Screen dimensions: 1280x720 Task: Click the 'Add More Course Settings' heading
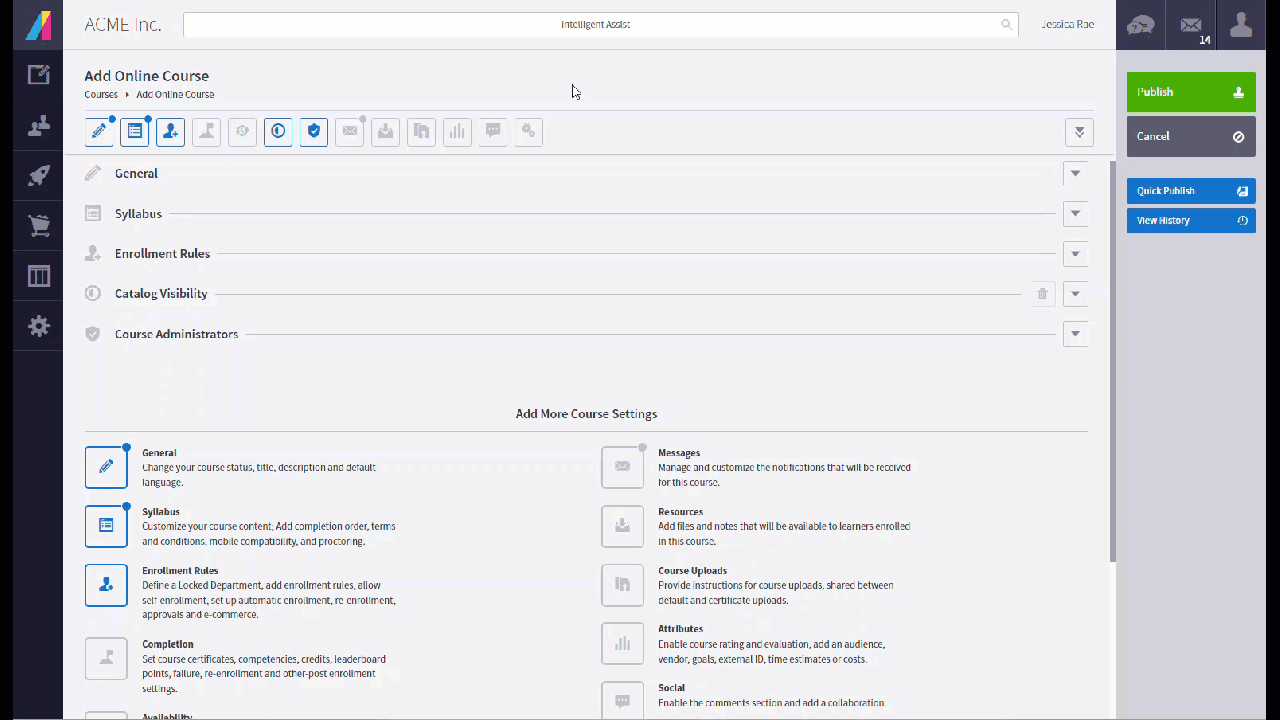pos(586,413)
